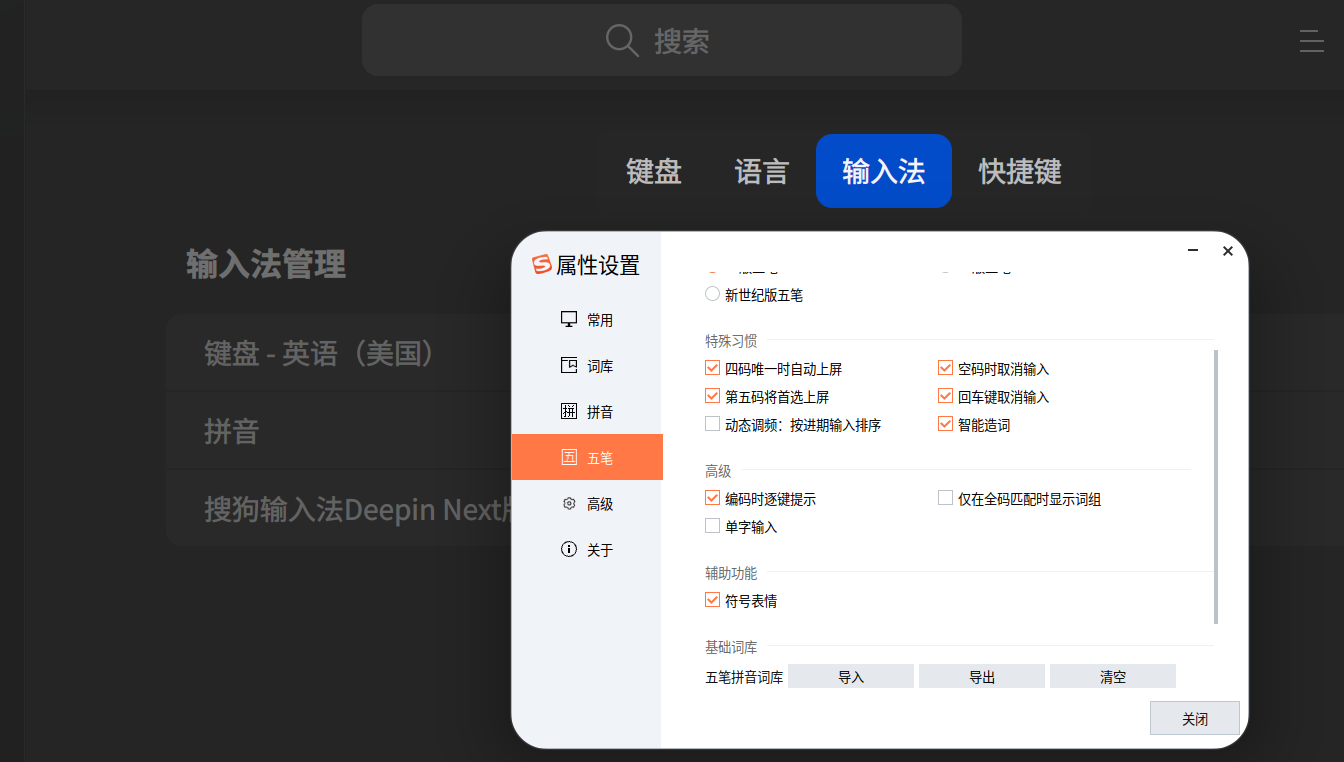The height and width of the screenshot is (762, 1344).
Task: Switch to the 键盘 tab
Action: [654, 171]
